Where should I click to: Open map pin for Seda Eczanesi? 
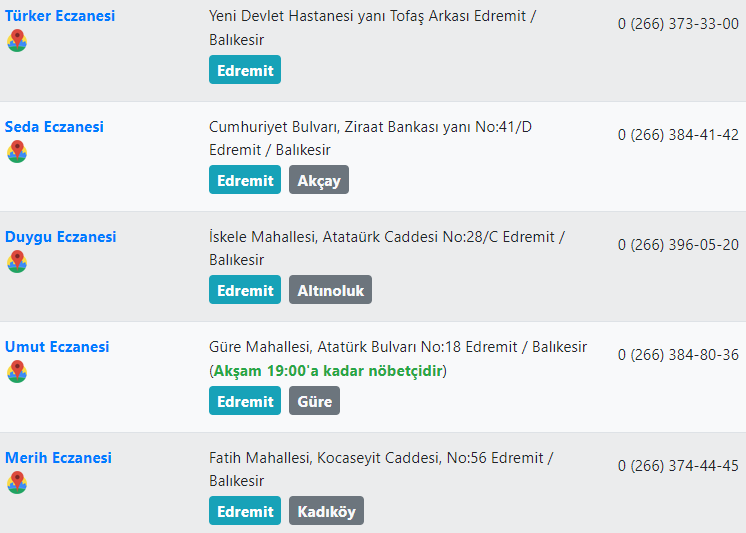pos(17,151)
